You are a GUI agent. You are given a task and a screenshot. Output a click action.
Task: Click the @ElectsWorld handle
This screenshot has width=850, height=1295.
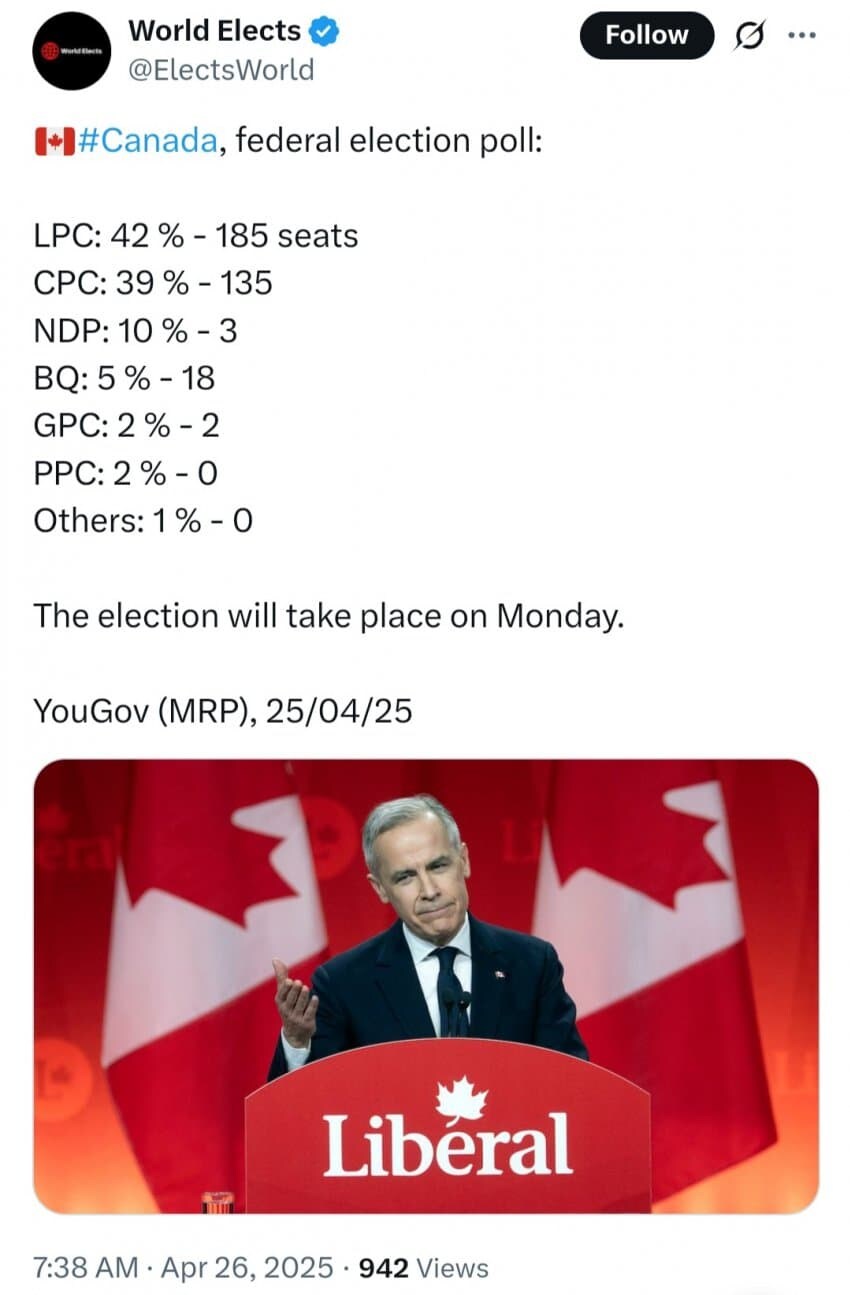click(220, 69)
